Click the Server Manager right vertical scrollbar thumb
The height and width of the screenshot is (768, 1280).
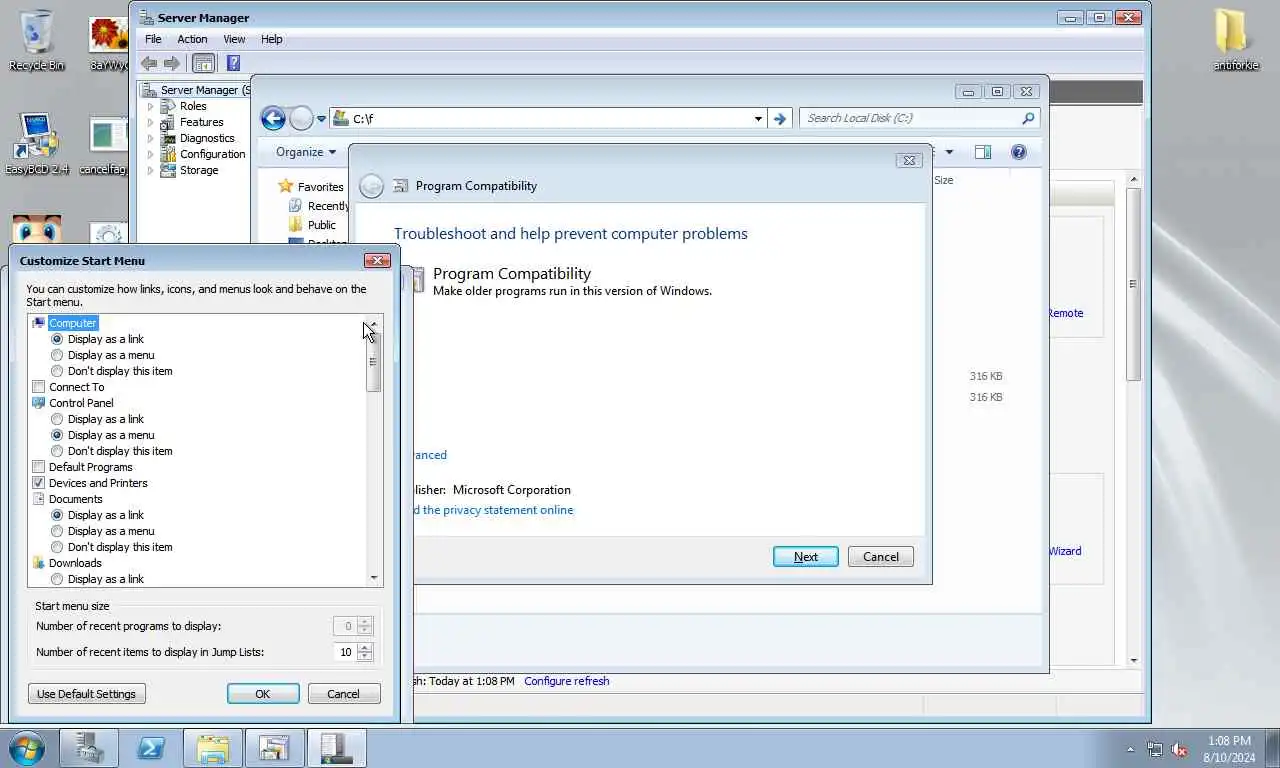pos(1133,284)
